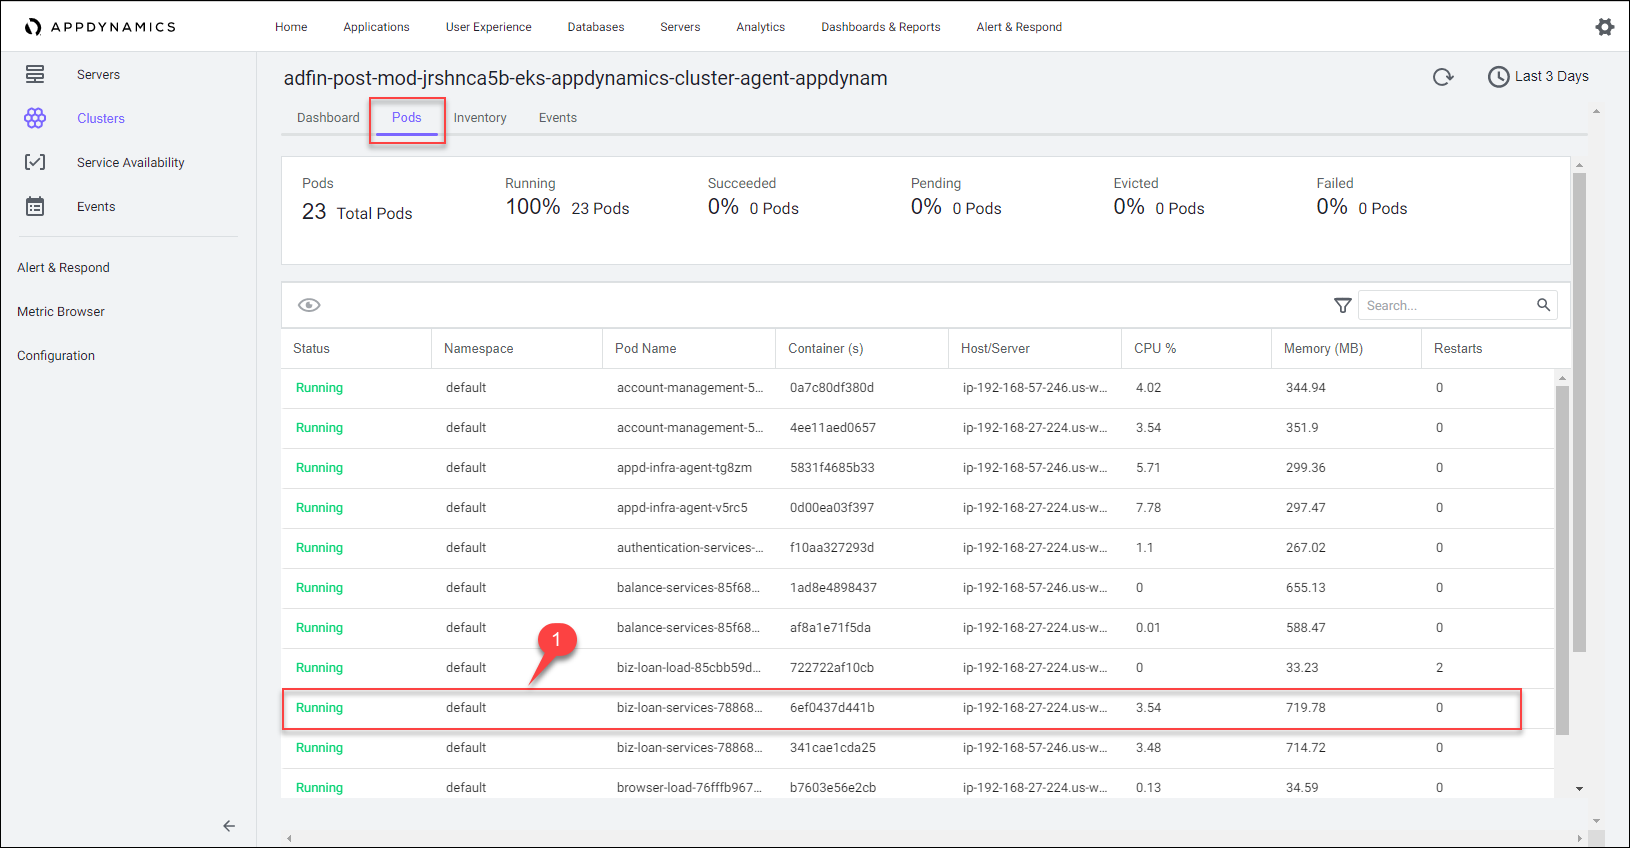The width and height of the screenshot is (1630, 848).
Task: Click the pods table vertical scrollbar
Action: point(1562,560)
